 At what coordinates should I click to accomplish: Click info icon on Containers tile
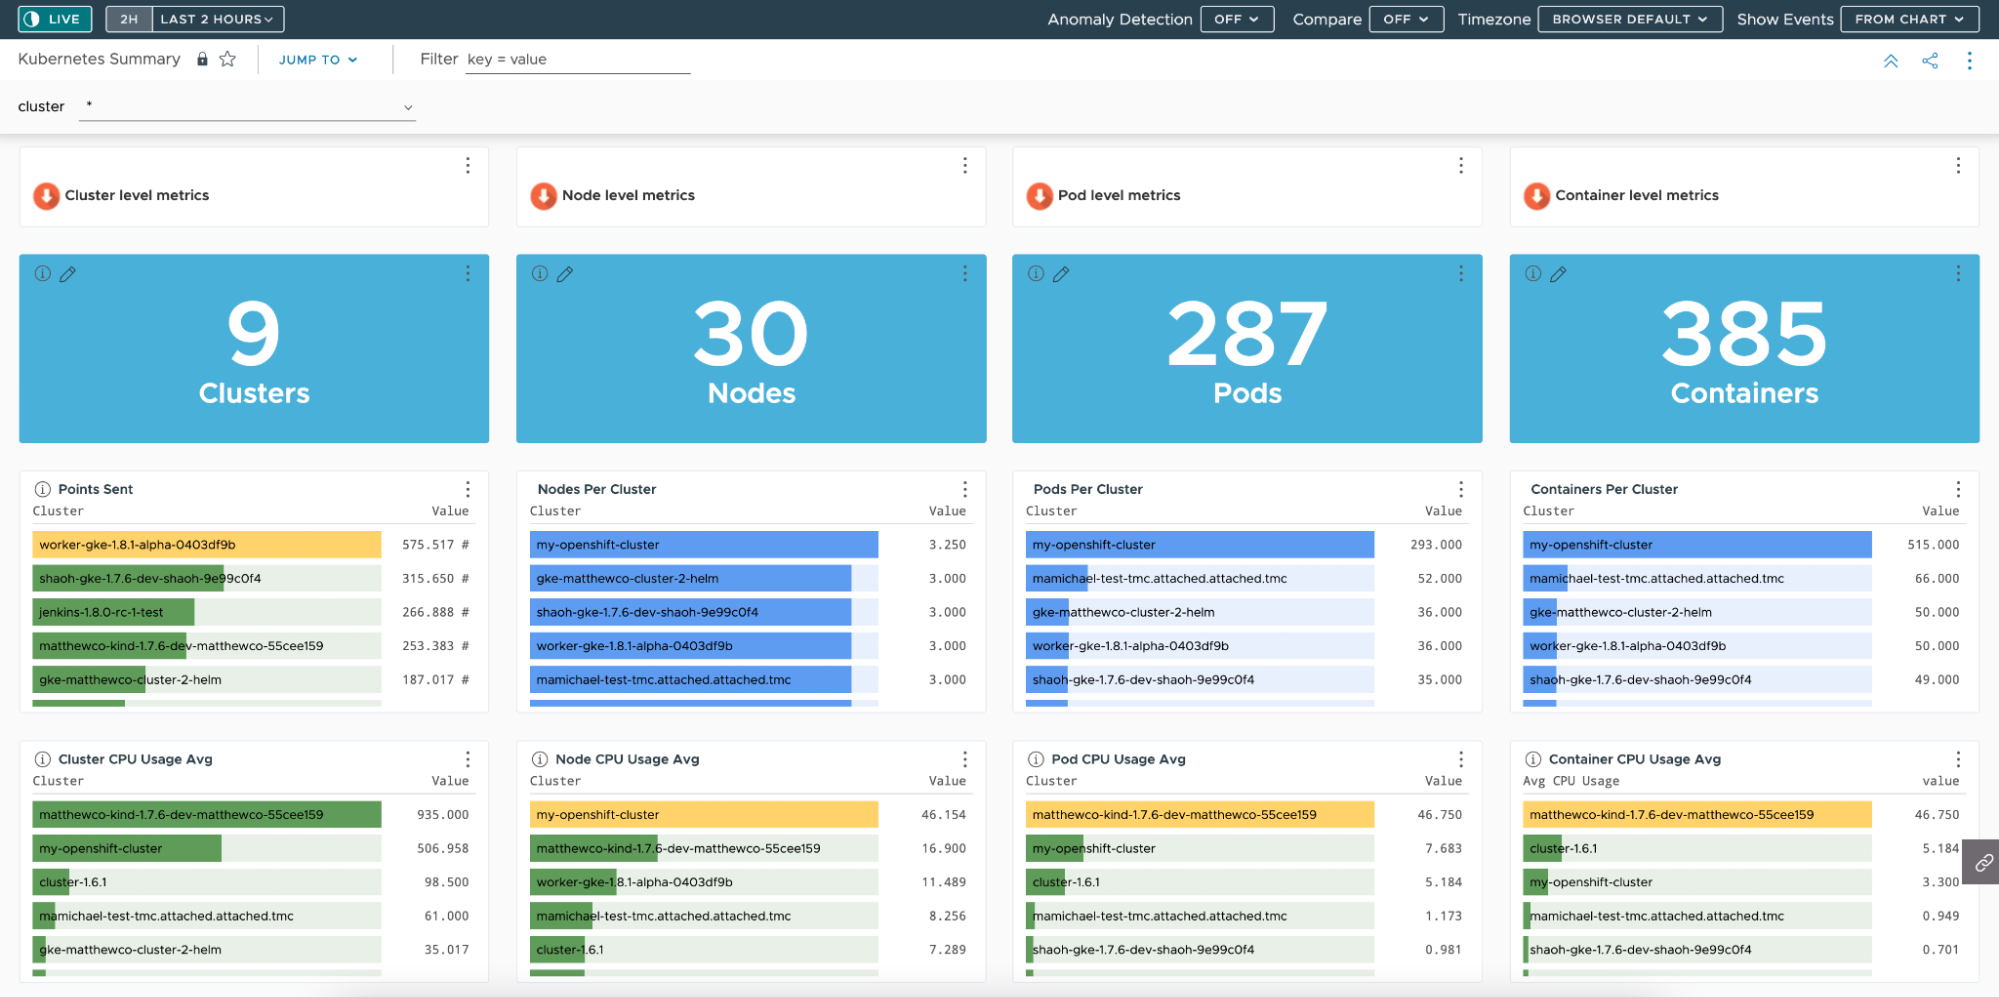[1533, 274]
